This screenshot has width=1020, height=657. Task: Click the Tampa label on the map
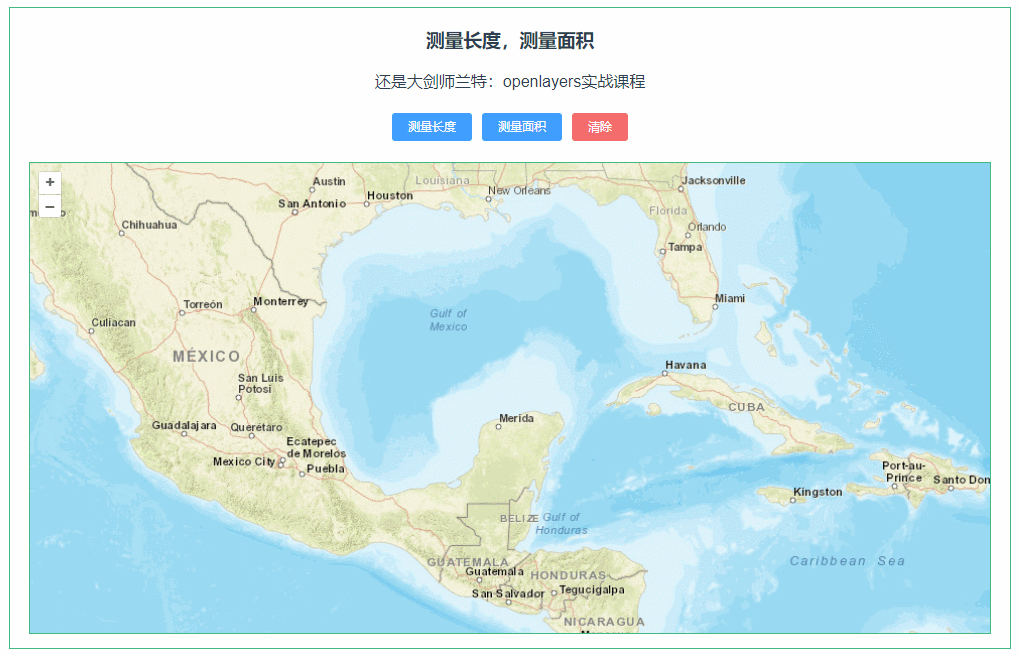pyautogui.click(x=685, y=247)
